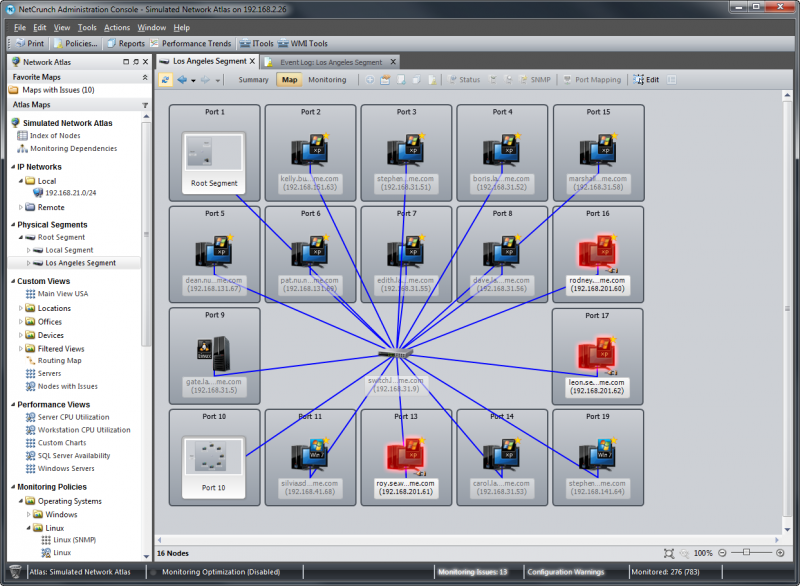800x586 pixels.
Task: Select the Windows 7 node on Port 19
Action: coord(597,454)
